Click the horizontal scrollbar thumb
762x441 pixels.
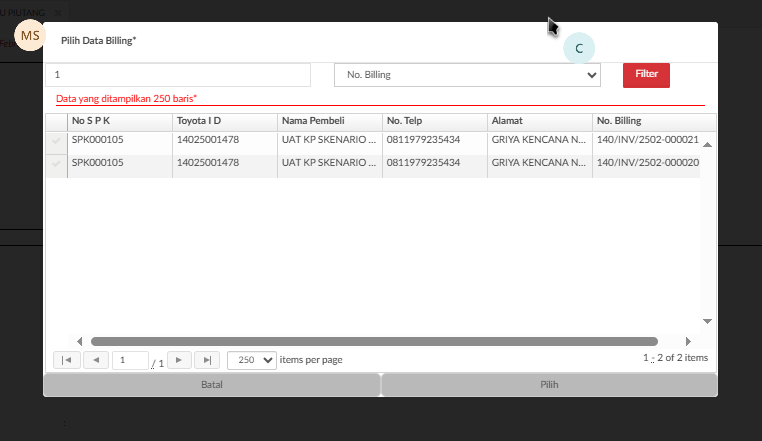(x=374, y=341)
